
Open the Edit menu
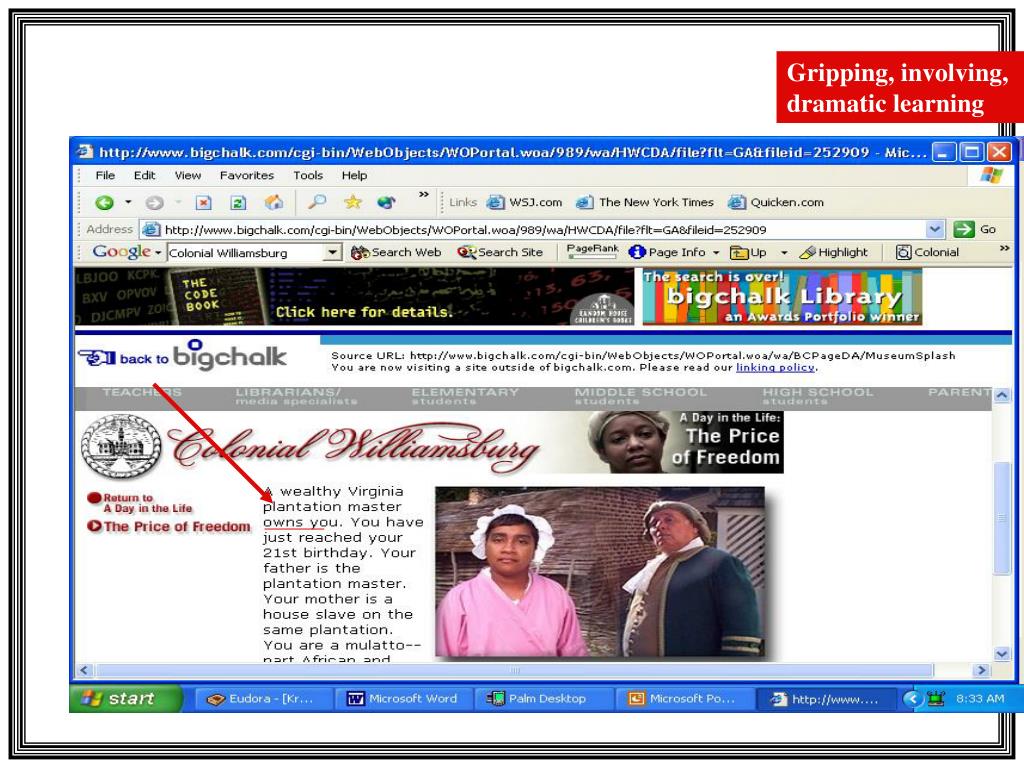(x=144, y=175)
